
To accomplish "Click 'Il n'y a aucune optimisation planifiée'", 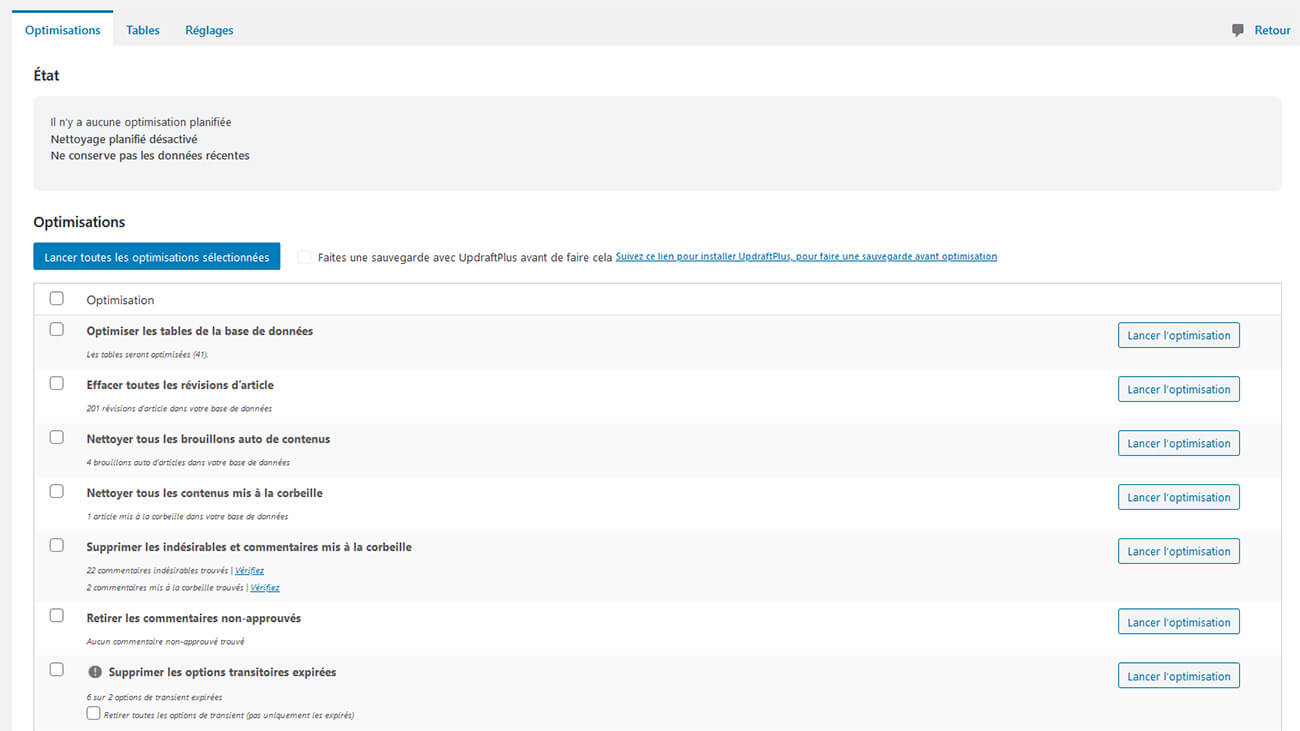I will pyautogui.click(x=141, y=122).
